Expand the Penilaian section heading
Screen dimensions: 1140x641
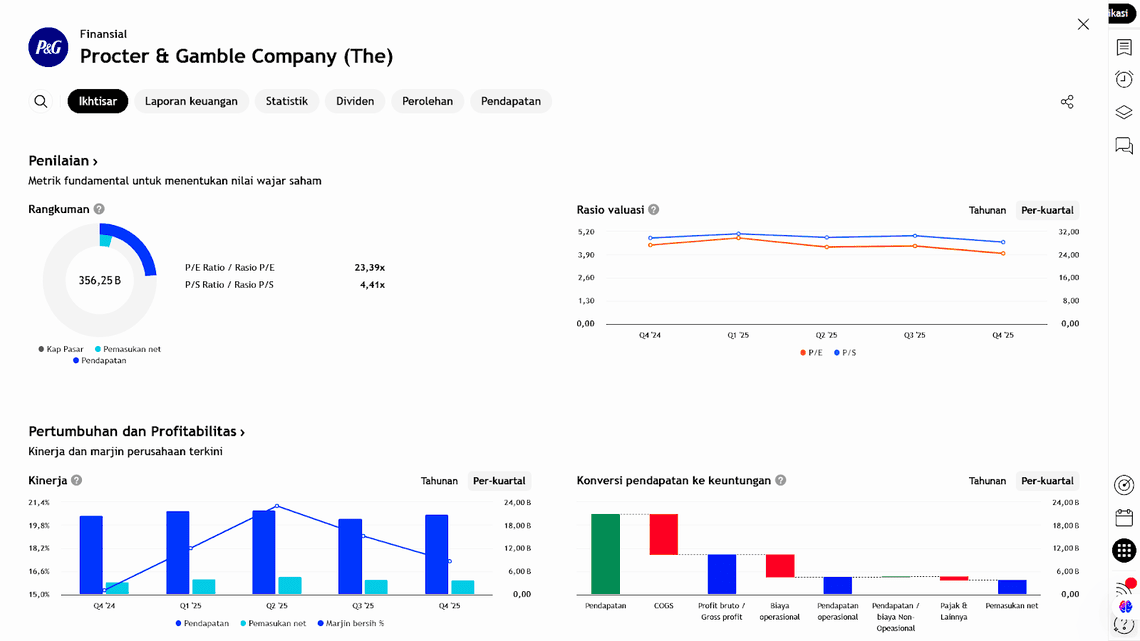(63, 161)
